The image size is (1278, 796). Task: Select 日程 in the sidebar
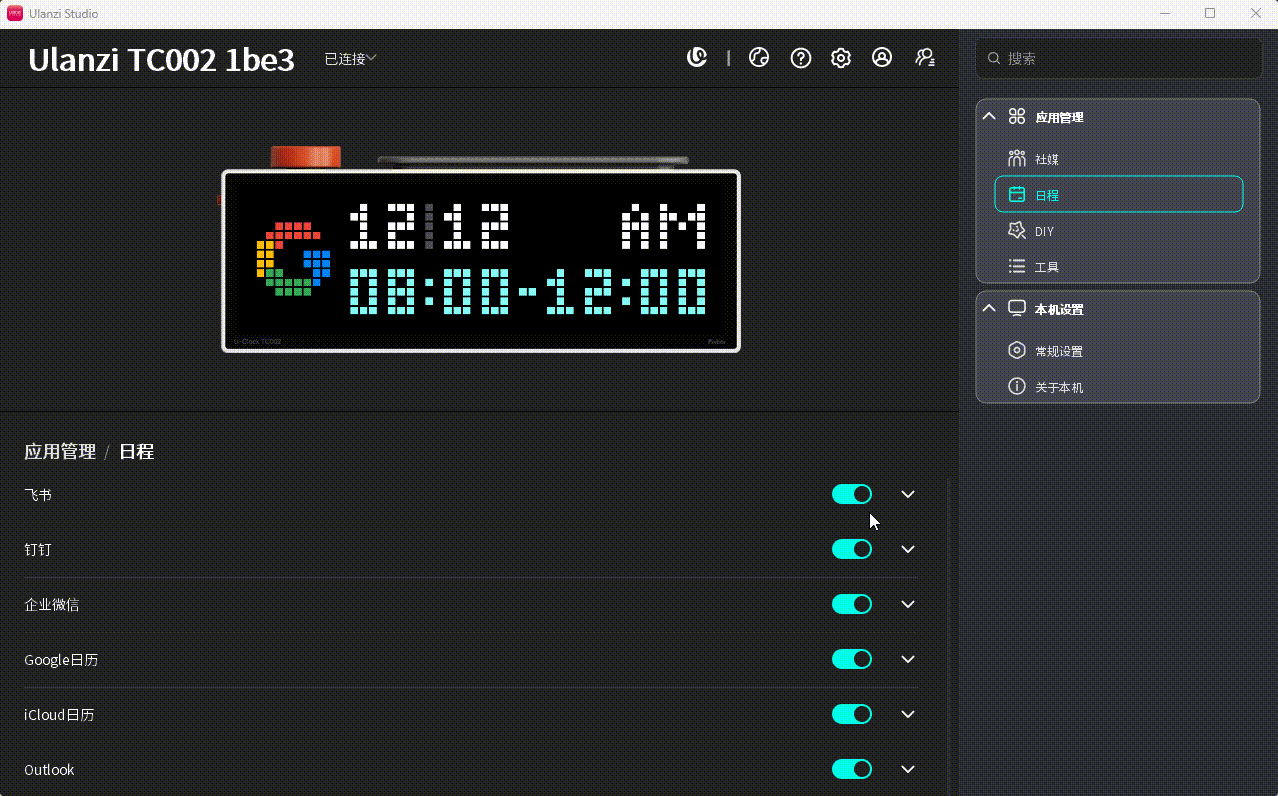point(1118,194)
